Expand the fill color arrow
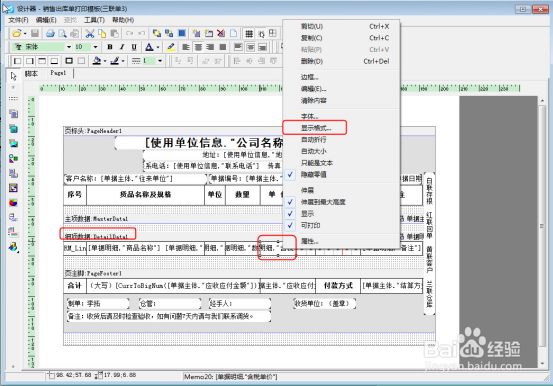 coord(105,61)
